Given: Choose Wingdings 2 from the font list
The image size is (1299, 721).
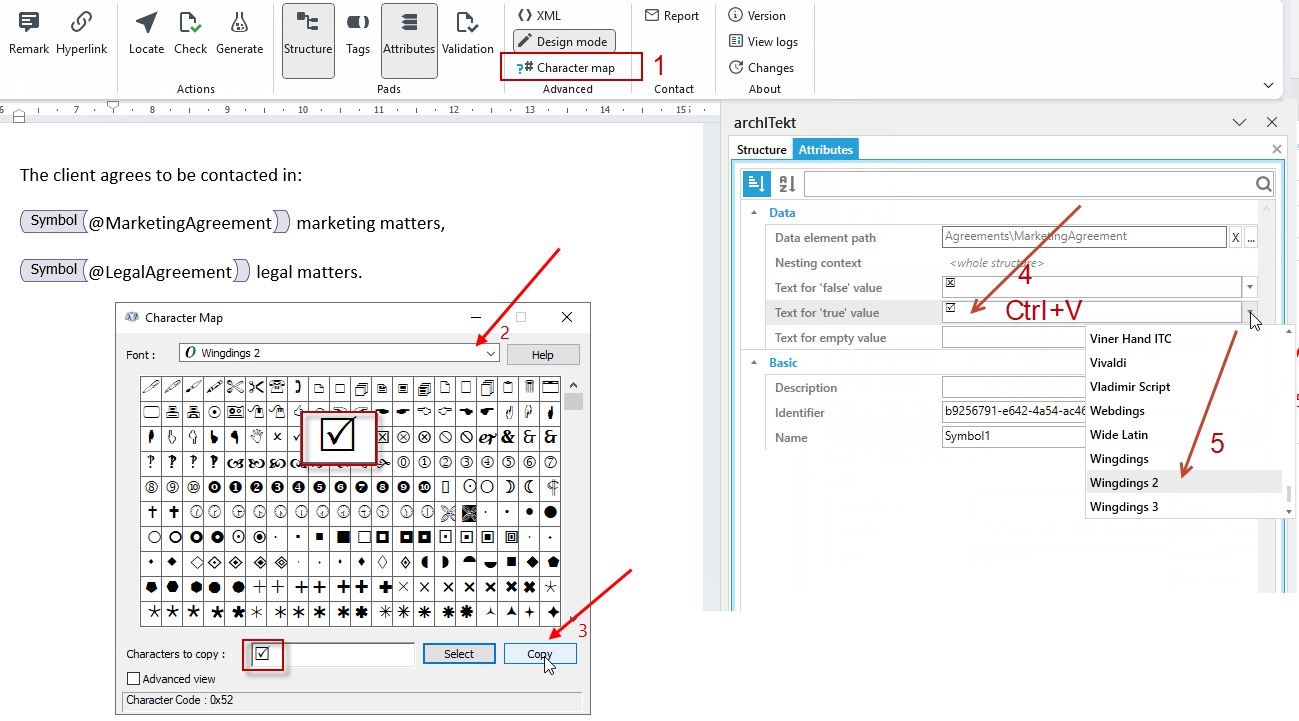Looking at the screenshot, I should click(x=1184, y=483).
